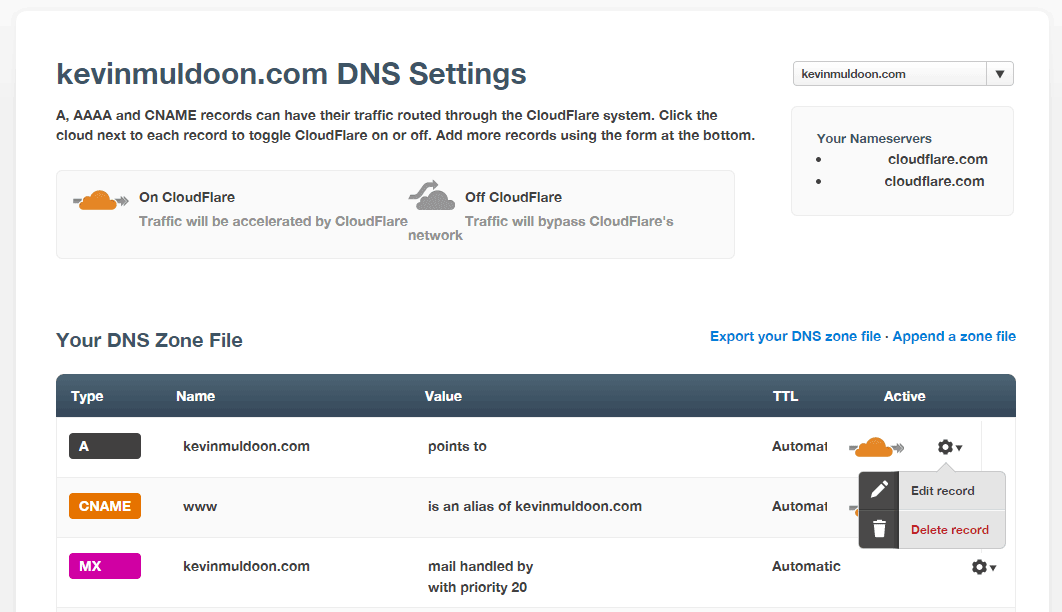Toggle CloudFlare cloud for the A record
Viewport: 1062px width, 612px height.
876,447
